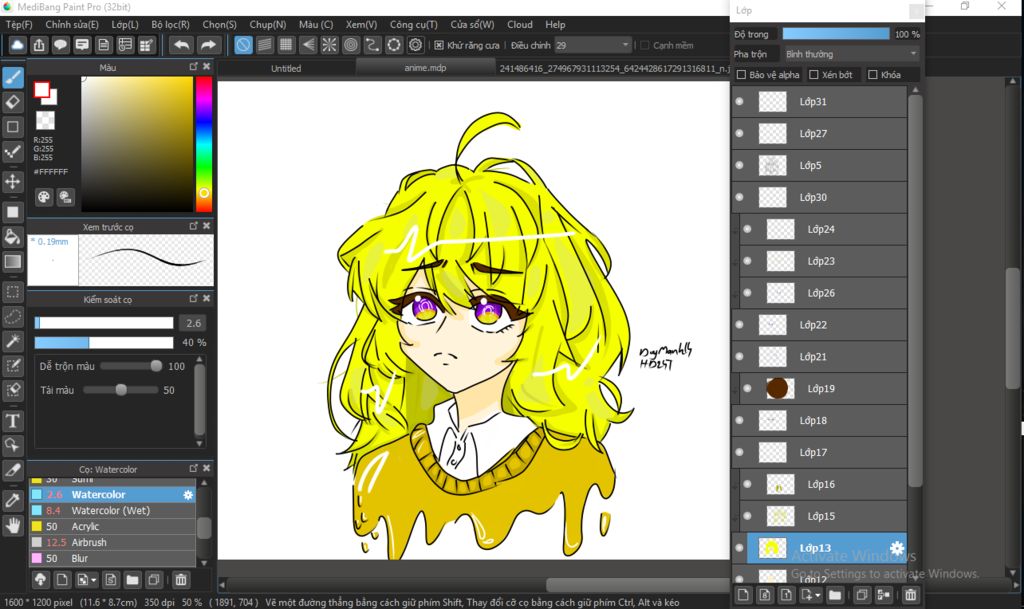Toggle Khử răng cưa anti-aliasing checkbox
This screenshot has height=609, width=1024.
coord(439,45)
